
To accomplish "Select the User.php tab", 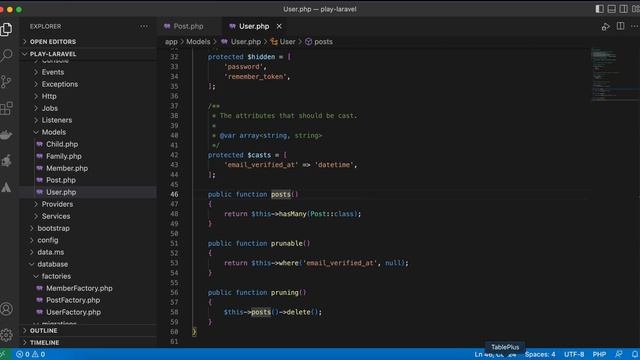I will click(x=254, y=26).
